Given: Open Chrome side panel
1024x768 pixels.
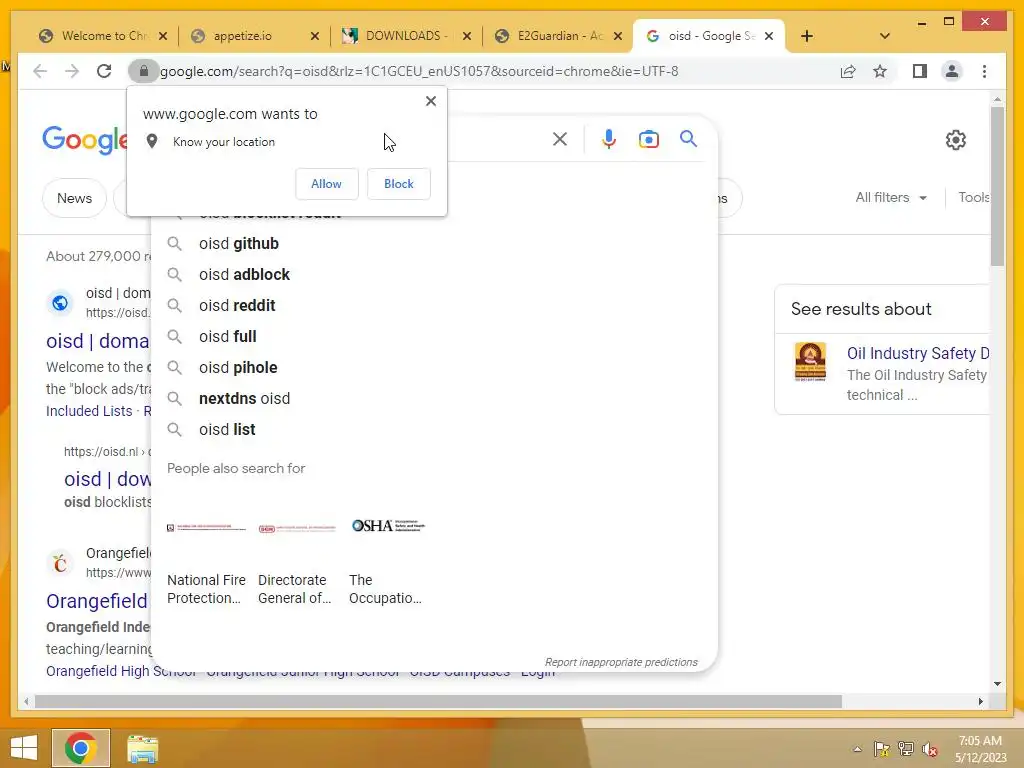Looking at the screenshot, I should (920, 71).
